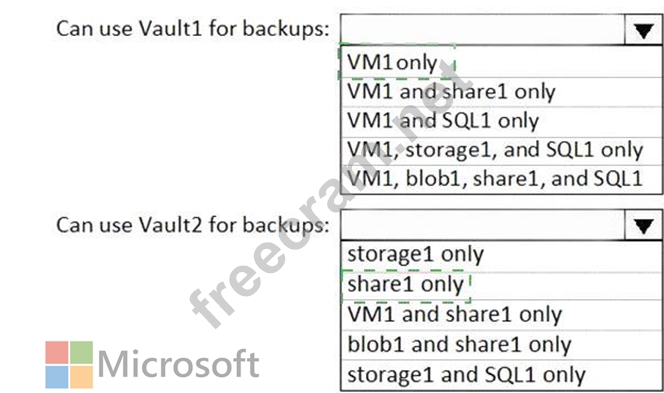This screenshot has width=664, height=393.
Task: Click the Vault2 backups combo box field
Action: point(501,225)
